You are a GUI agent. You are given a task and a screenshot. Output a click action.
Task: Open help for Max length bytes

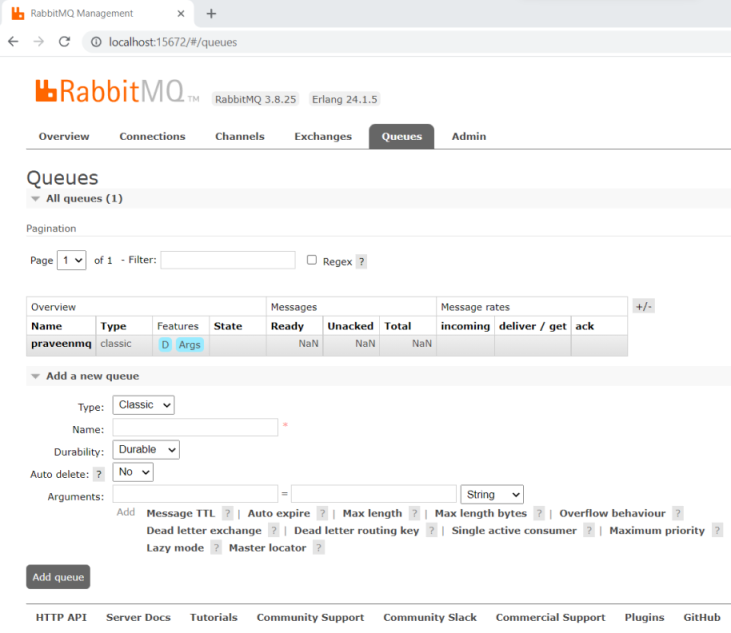point(539,513)
